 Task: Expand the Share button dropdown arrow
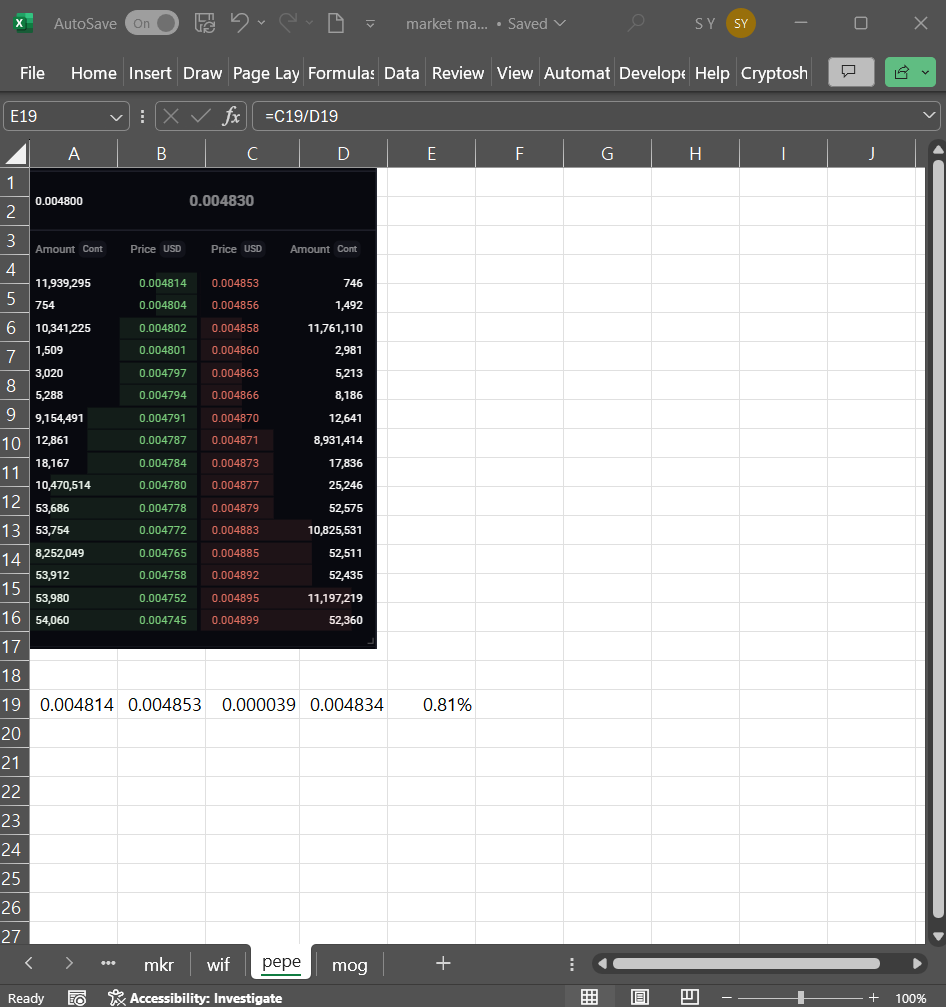click(x=925, y=72)
